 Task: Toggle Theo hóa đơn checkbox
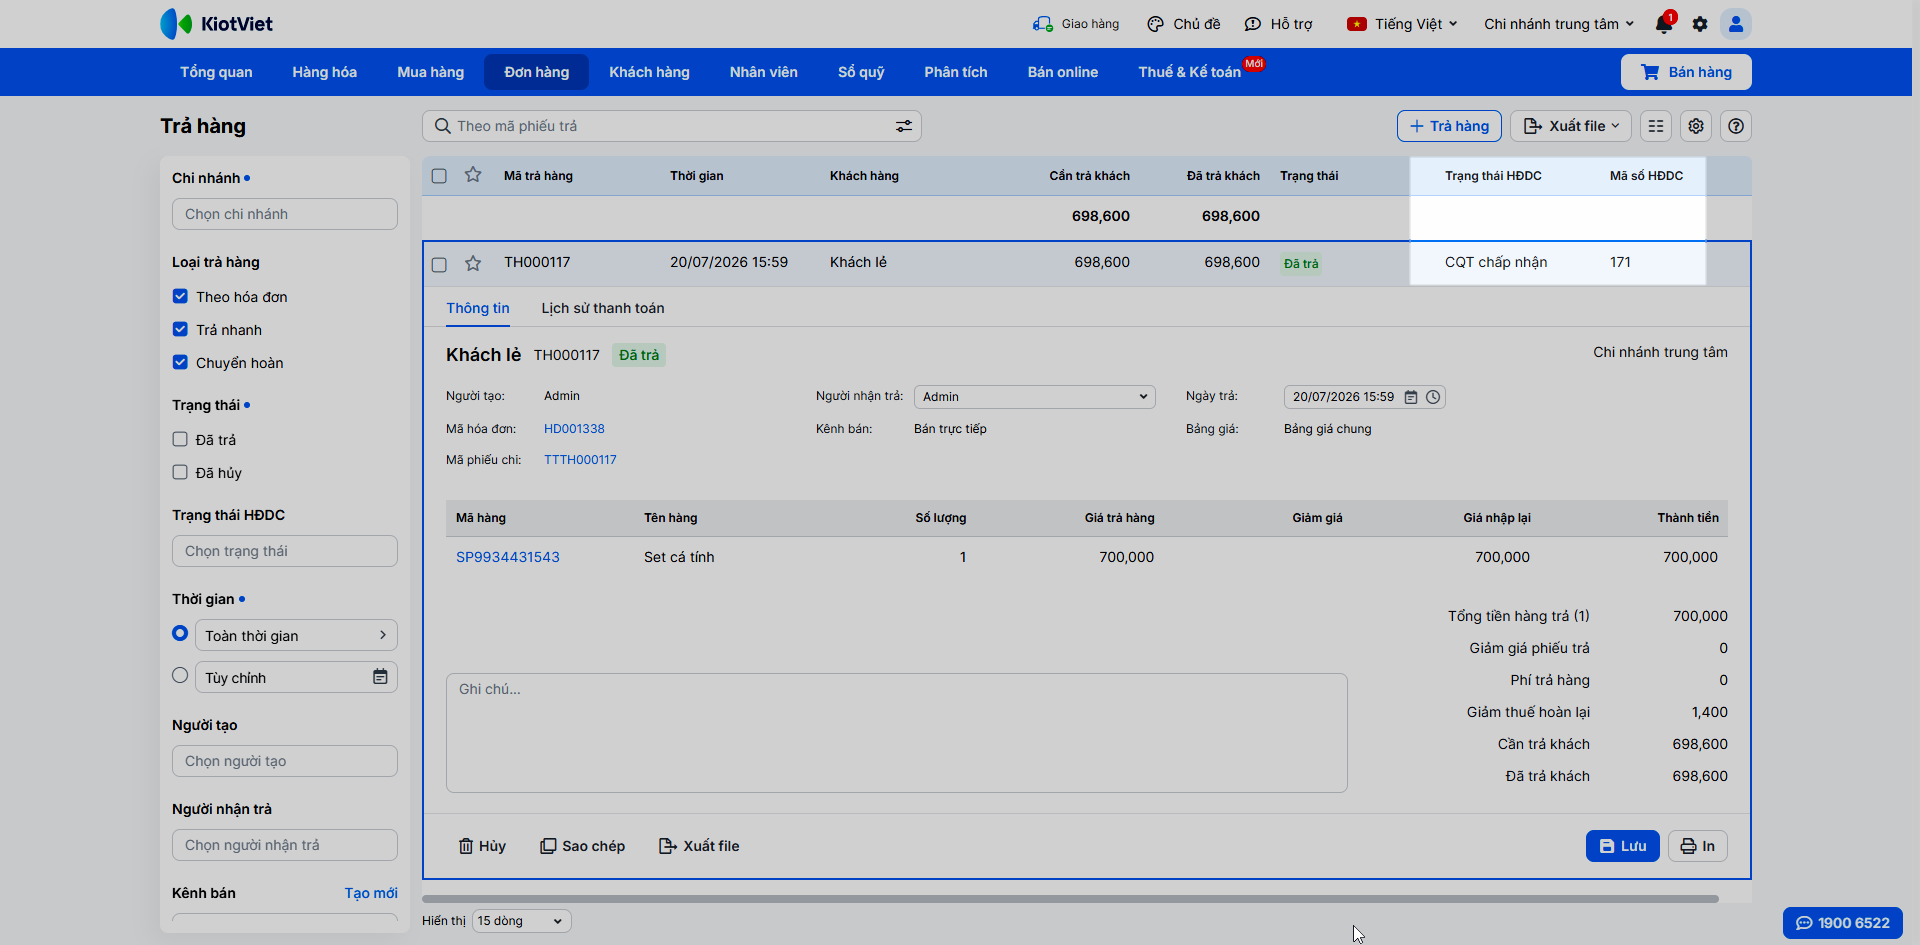pyautogui.click(x=180, y=296)
